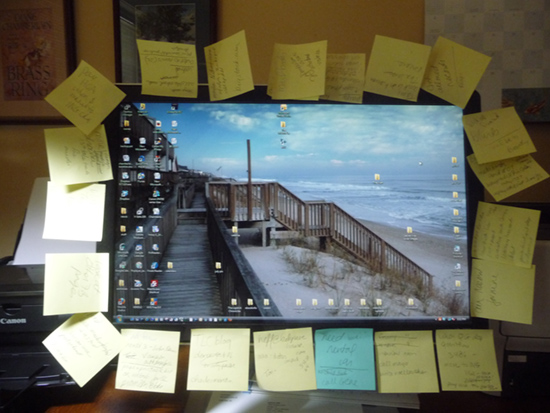This screenshot has height=413, width=550.
Task: Select the white icon with red dot
Action: pos(158,124)
